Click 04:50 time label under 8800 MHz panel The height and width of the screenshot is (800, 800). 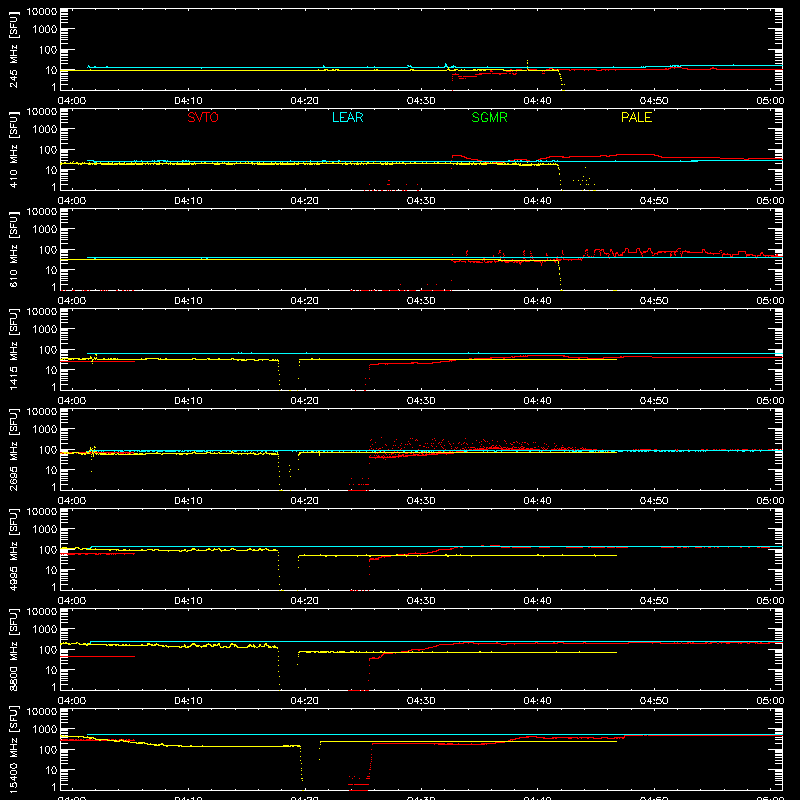click(x=654, y=701)
